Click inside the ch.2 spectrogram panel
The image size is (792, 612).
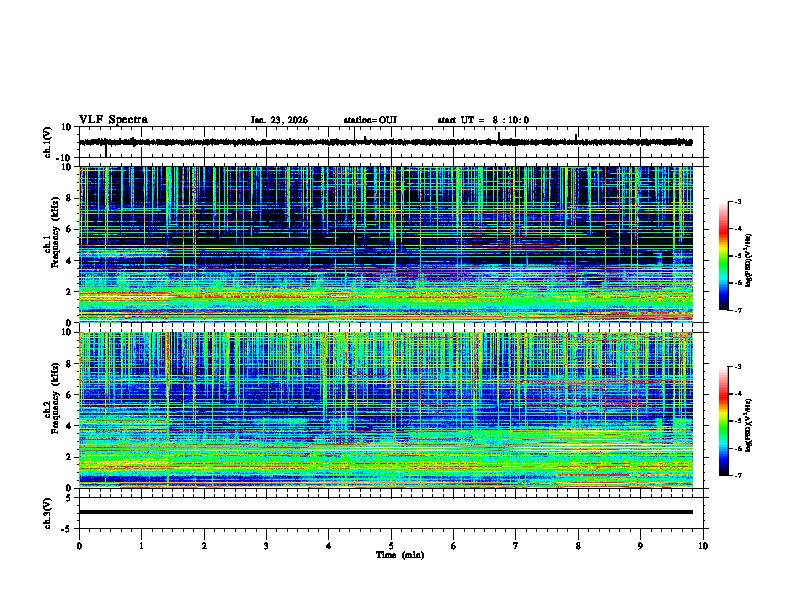[386, 410]
